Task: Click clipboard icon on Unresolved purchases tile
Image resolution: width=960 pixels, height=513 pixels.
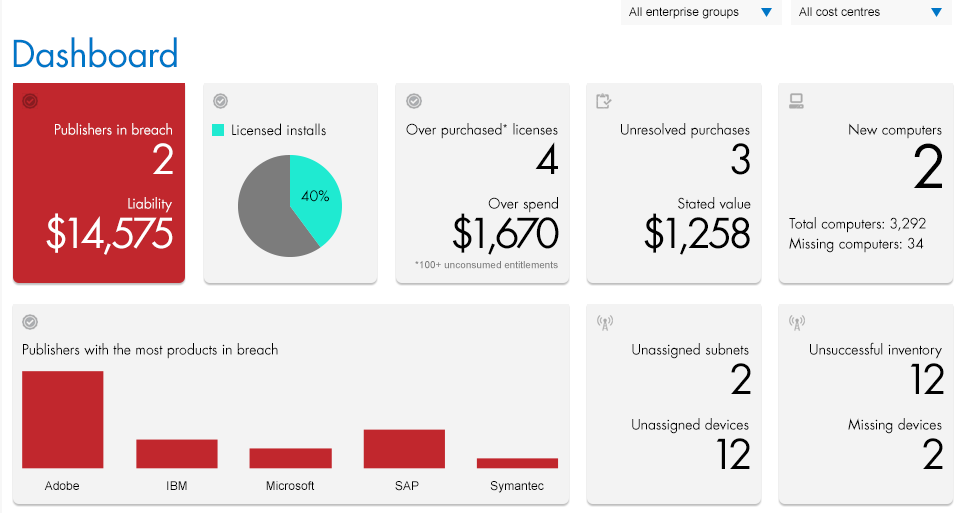Action: (x=603, y=101)
